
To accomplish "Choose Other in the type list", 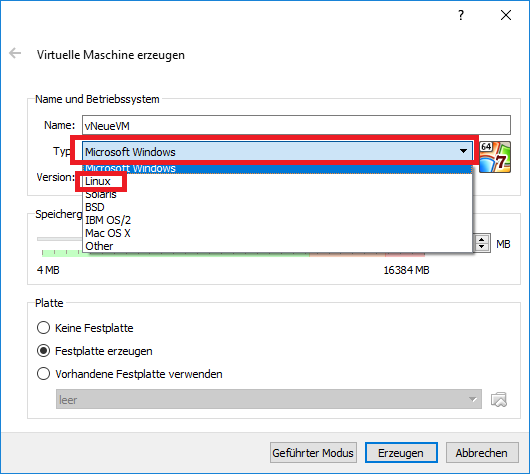I will click(x=277, y=246).
